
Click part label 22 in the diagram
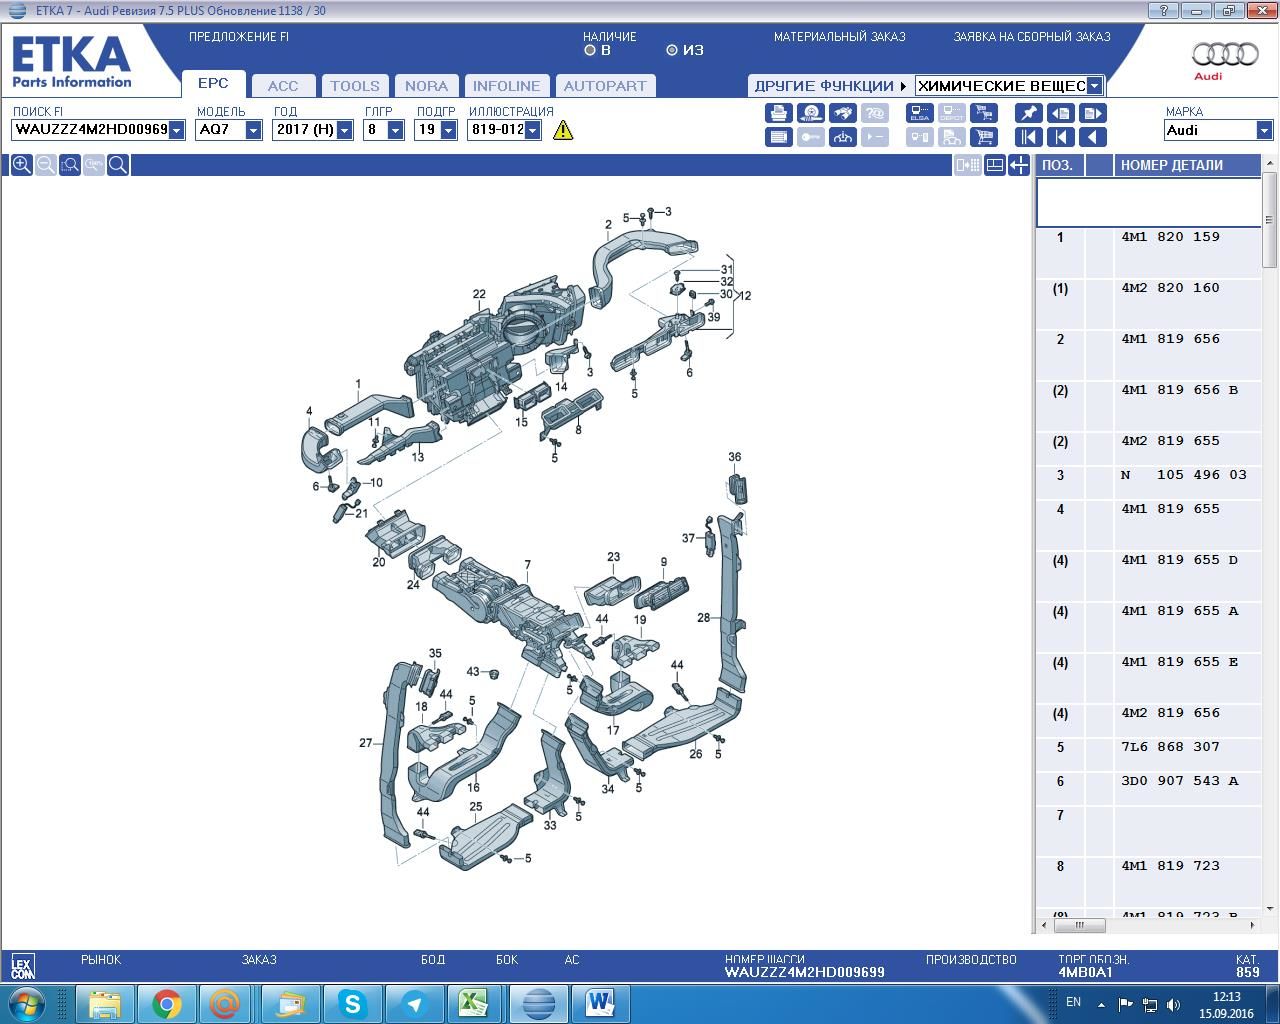[479, 295]
